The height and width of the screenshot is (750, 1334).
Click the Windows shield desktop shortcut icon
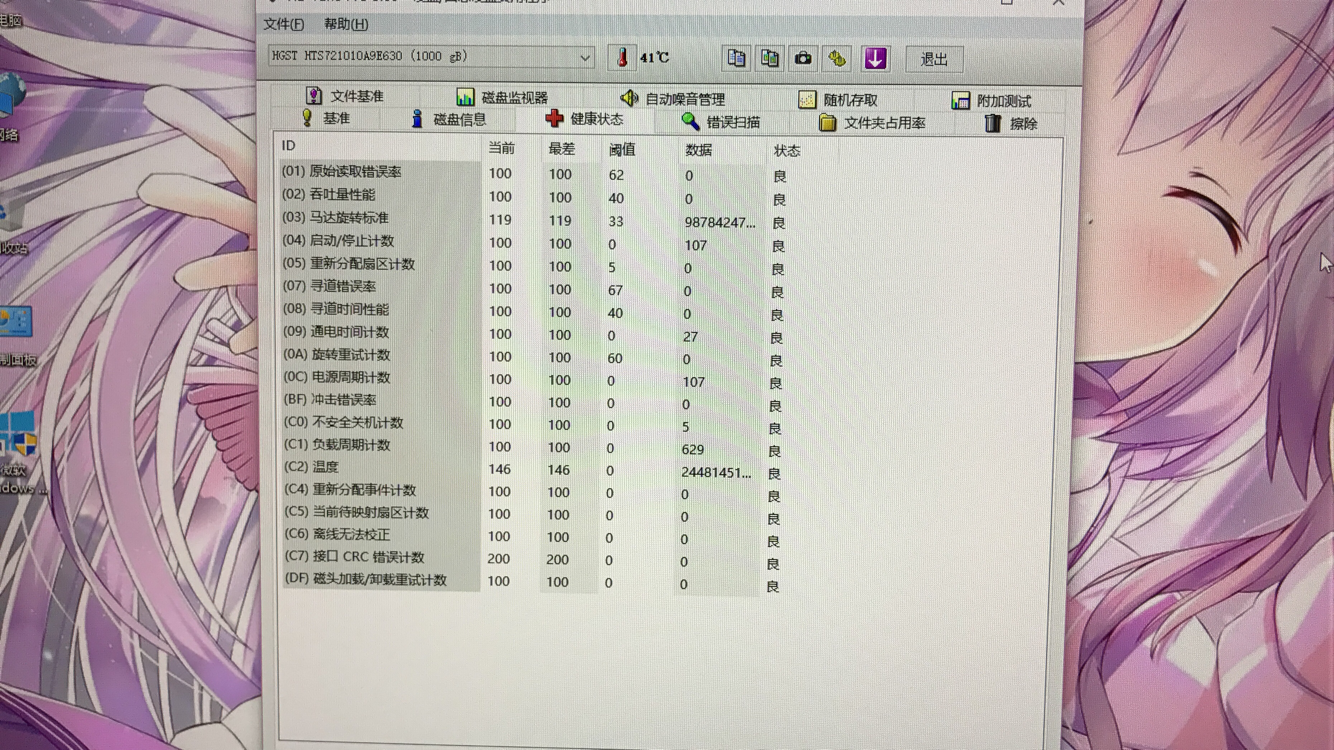pos(18,433)
